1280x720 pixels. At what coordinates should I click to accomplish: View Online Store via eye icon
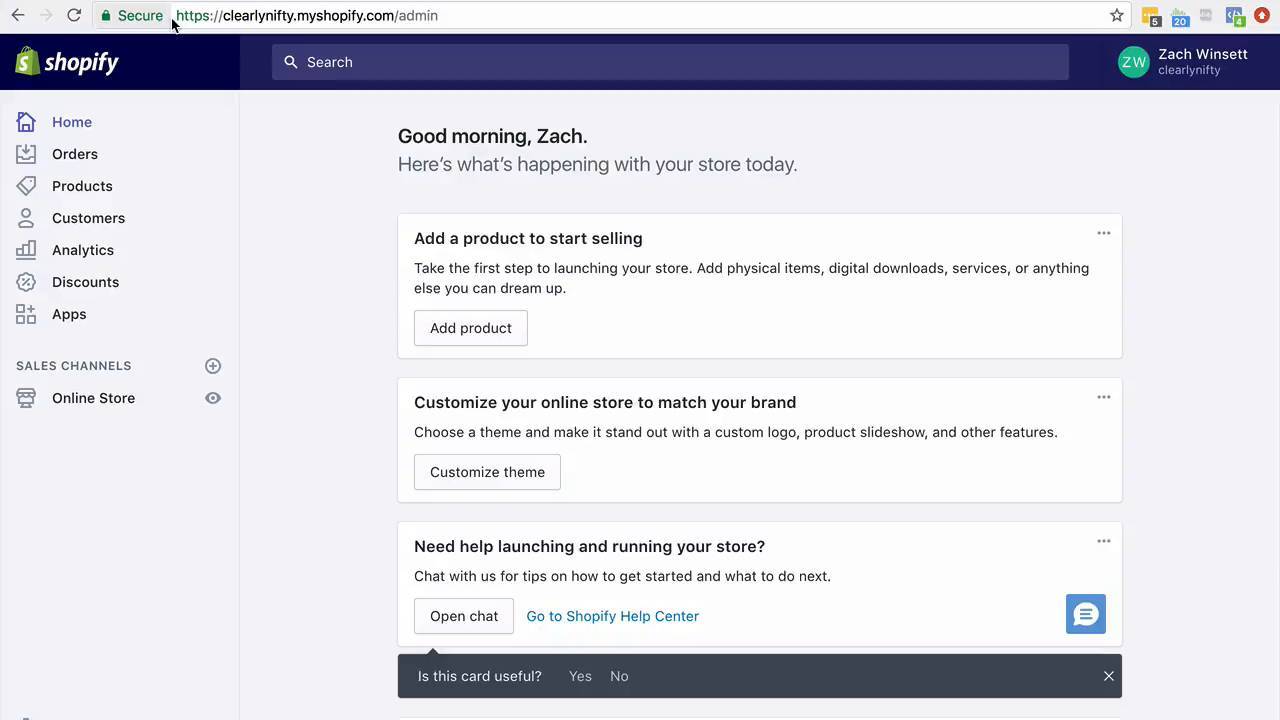pyautogui.click(x=213, y=398)
